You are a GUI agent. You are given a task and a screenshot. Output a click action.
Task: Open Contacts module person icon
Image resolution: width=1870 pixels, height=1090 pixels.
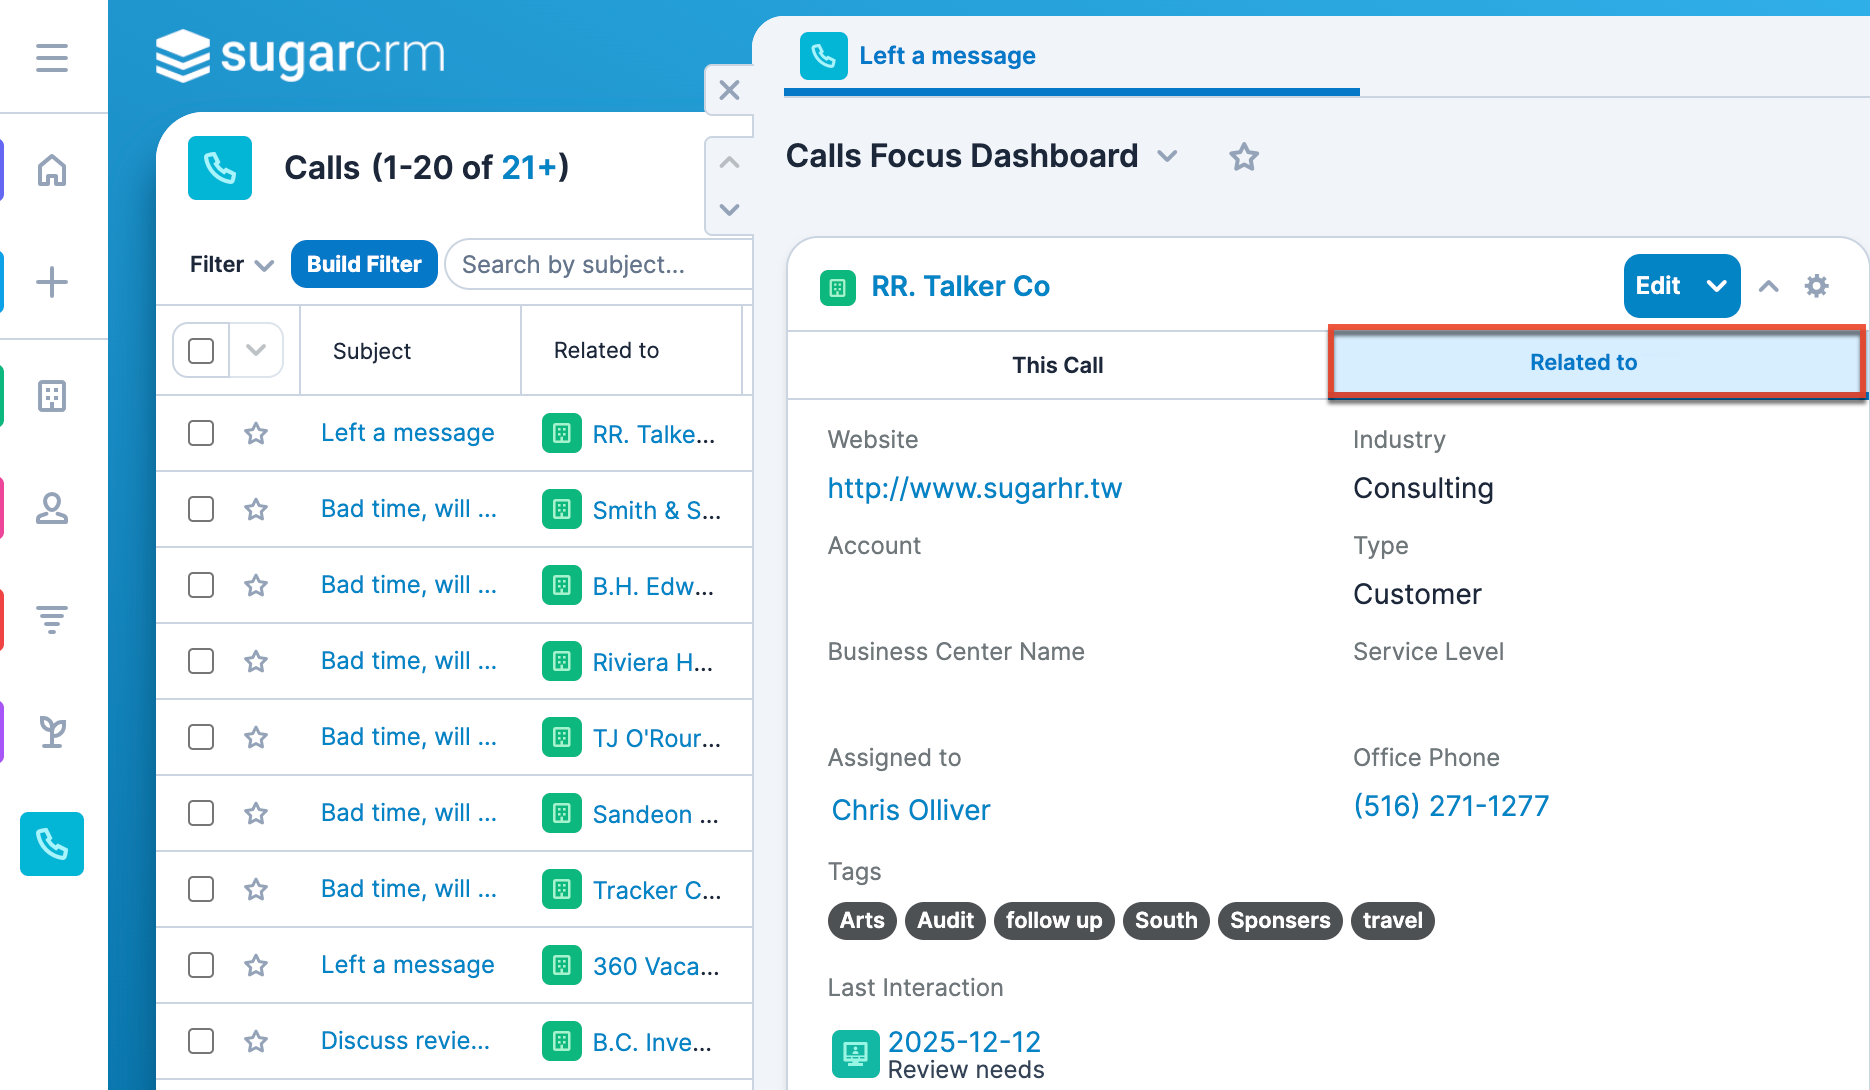(52, 508)
